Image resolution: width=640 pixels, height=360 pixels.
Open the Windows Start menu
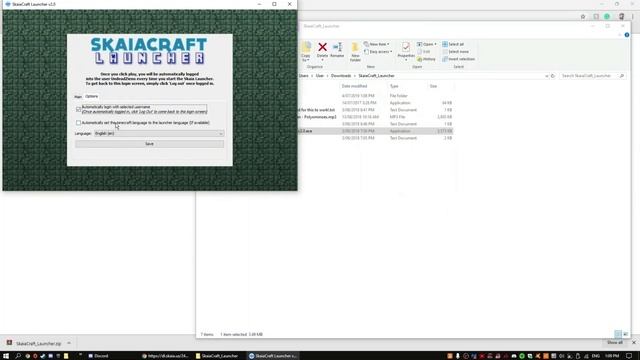pyautogui.click(x=6, y=356)
